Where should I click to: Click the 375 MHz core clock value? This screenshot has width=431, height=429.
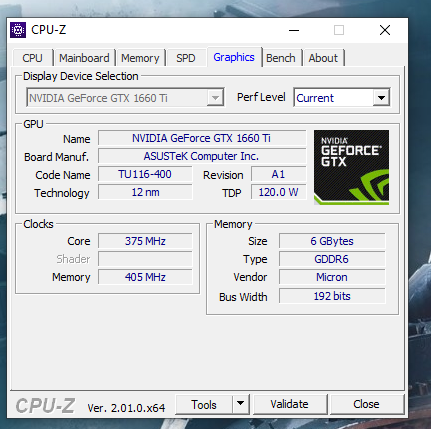point(145,241)
